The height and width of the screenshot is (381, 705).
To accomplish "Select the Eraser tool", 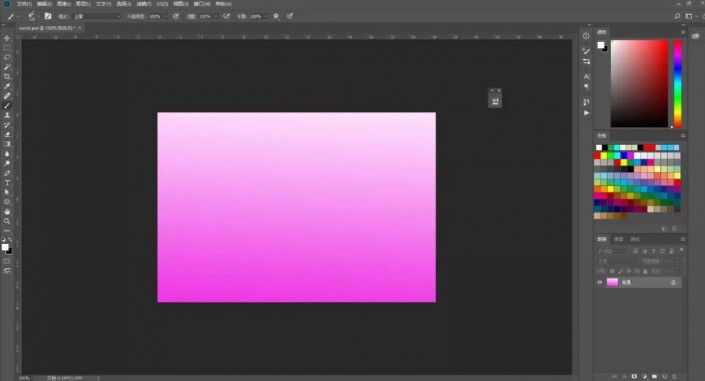I will point(7,134).
